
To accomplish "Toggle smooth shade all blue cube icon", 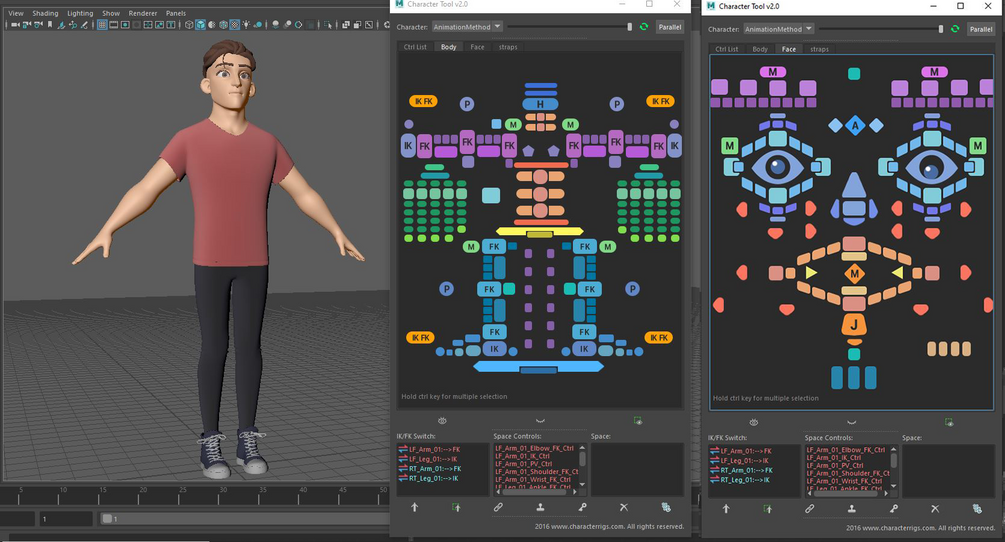I will [x=200, y=25].
